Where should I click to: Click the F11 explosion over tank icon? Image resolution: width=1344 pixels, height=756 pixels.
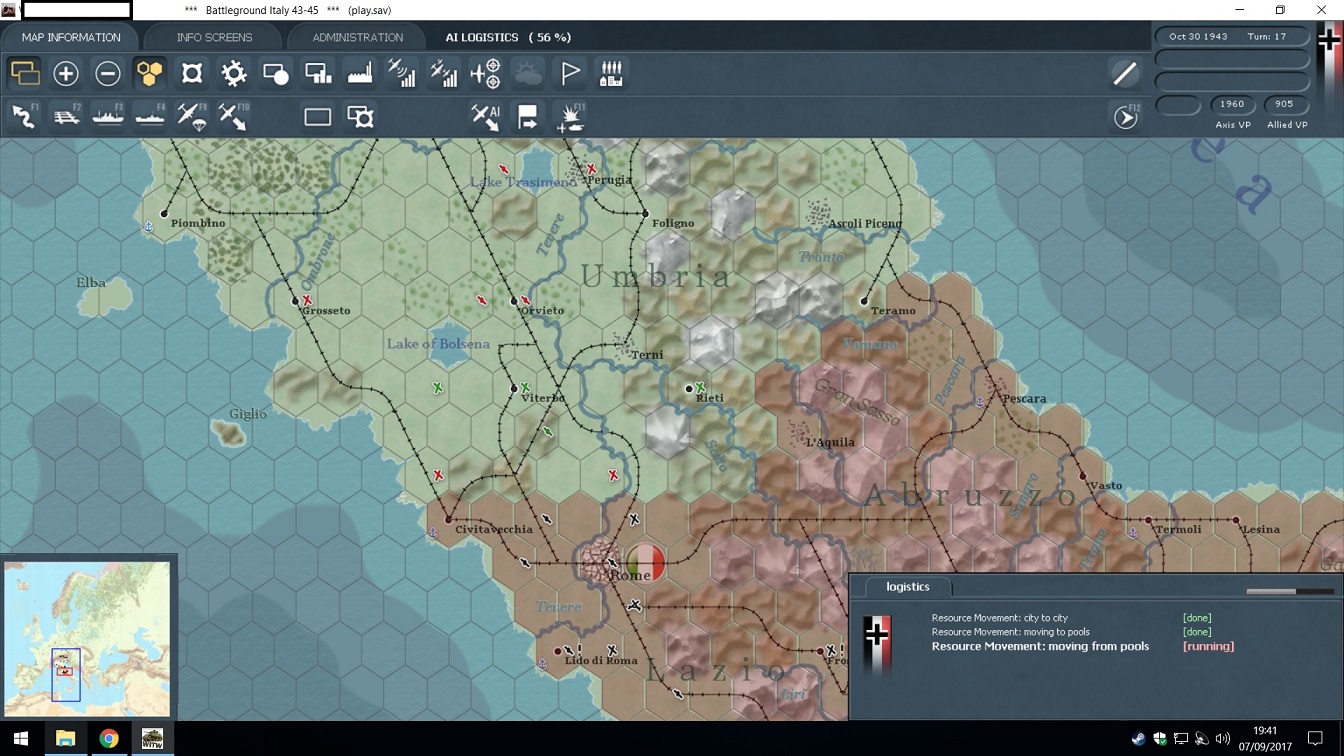(x=570, y=117)
